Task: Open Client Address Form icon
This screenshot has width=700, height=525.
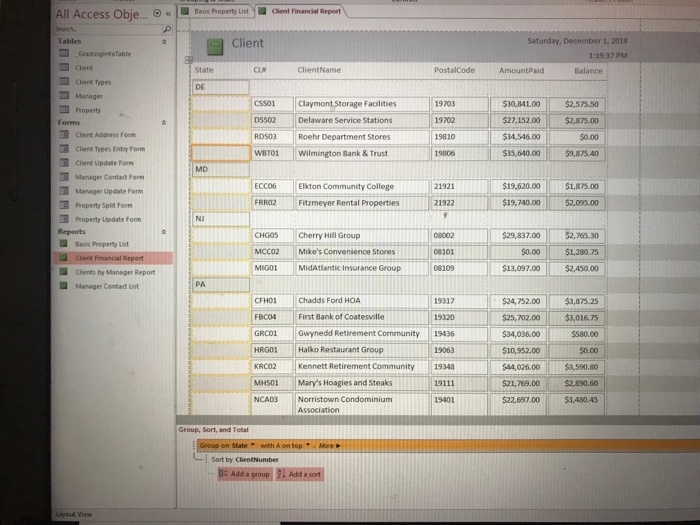Action: pyautogui.click(x=64, y=134)
